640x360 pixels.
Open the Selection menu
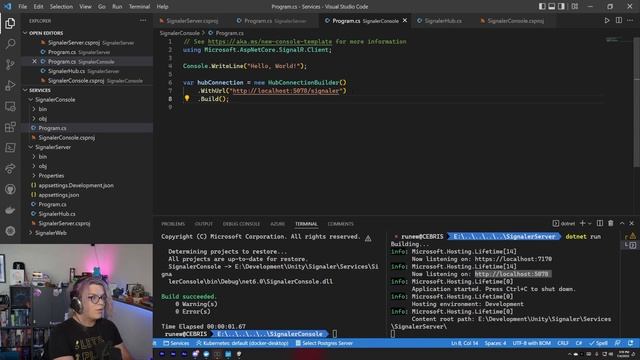pyautogui.click(x=61, y=7)
